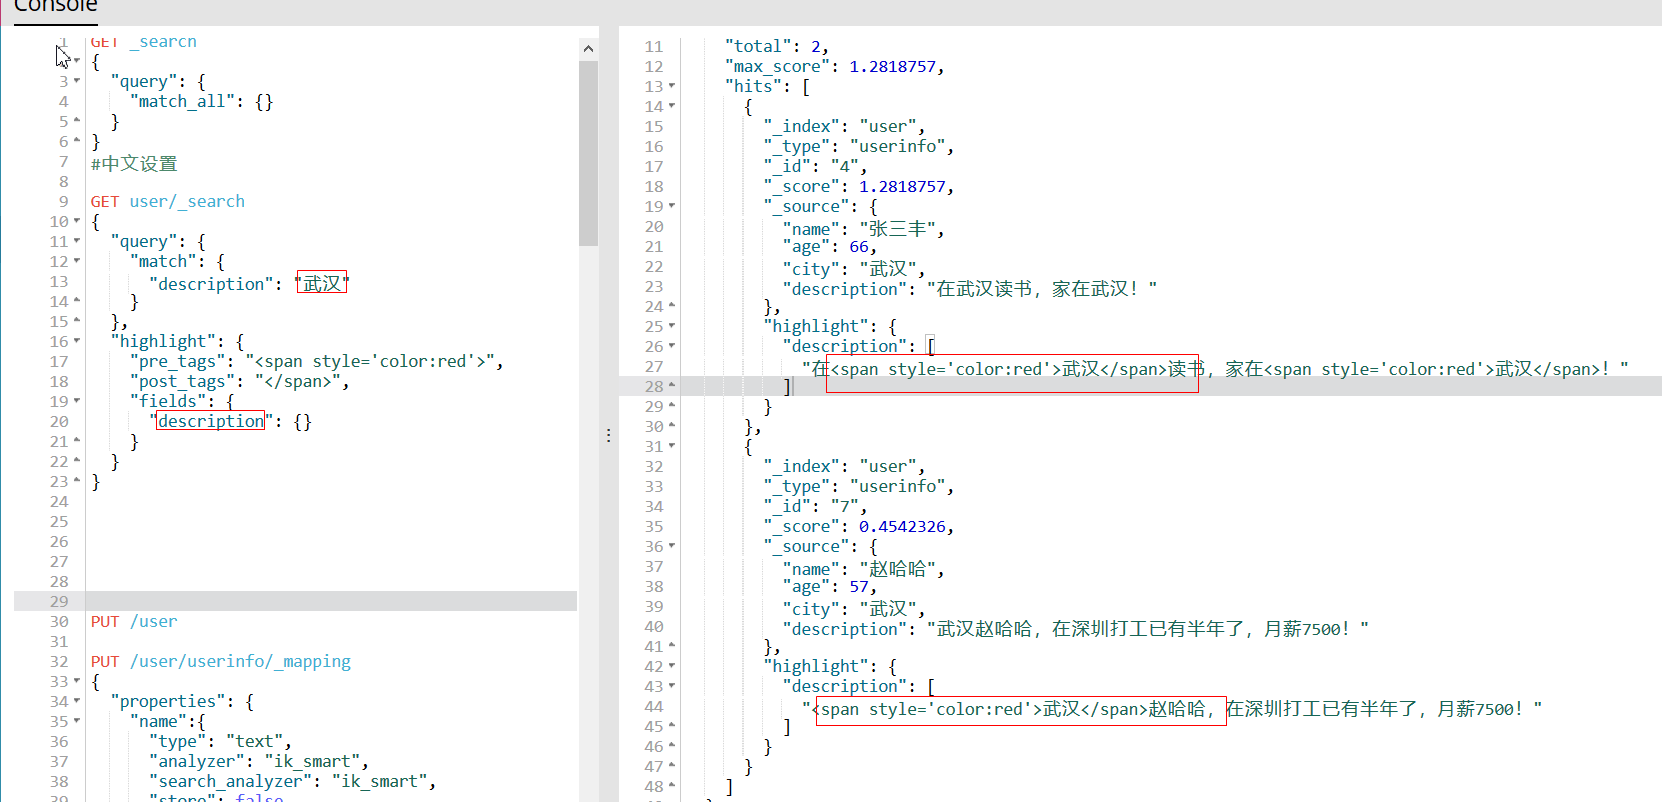1662x802 pixels.
Task: Collapse the request body starting at line 10
Action: [77, 221]
